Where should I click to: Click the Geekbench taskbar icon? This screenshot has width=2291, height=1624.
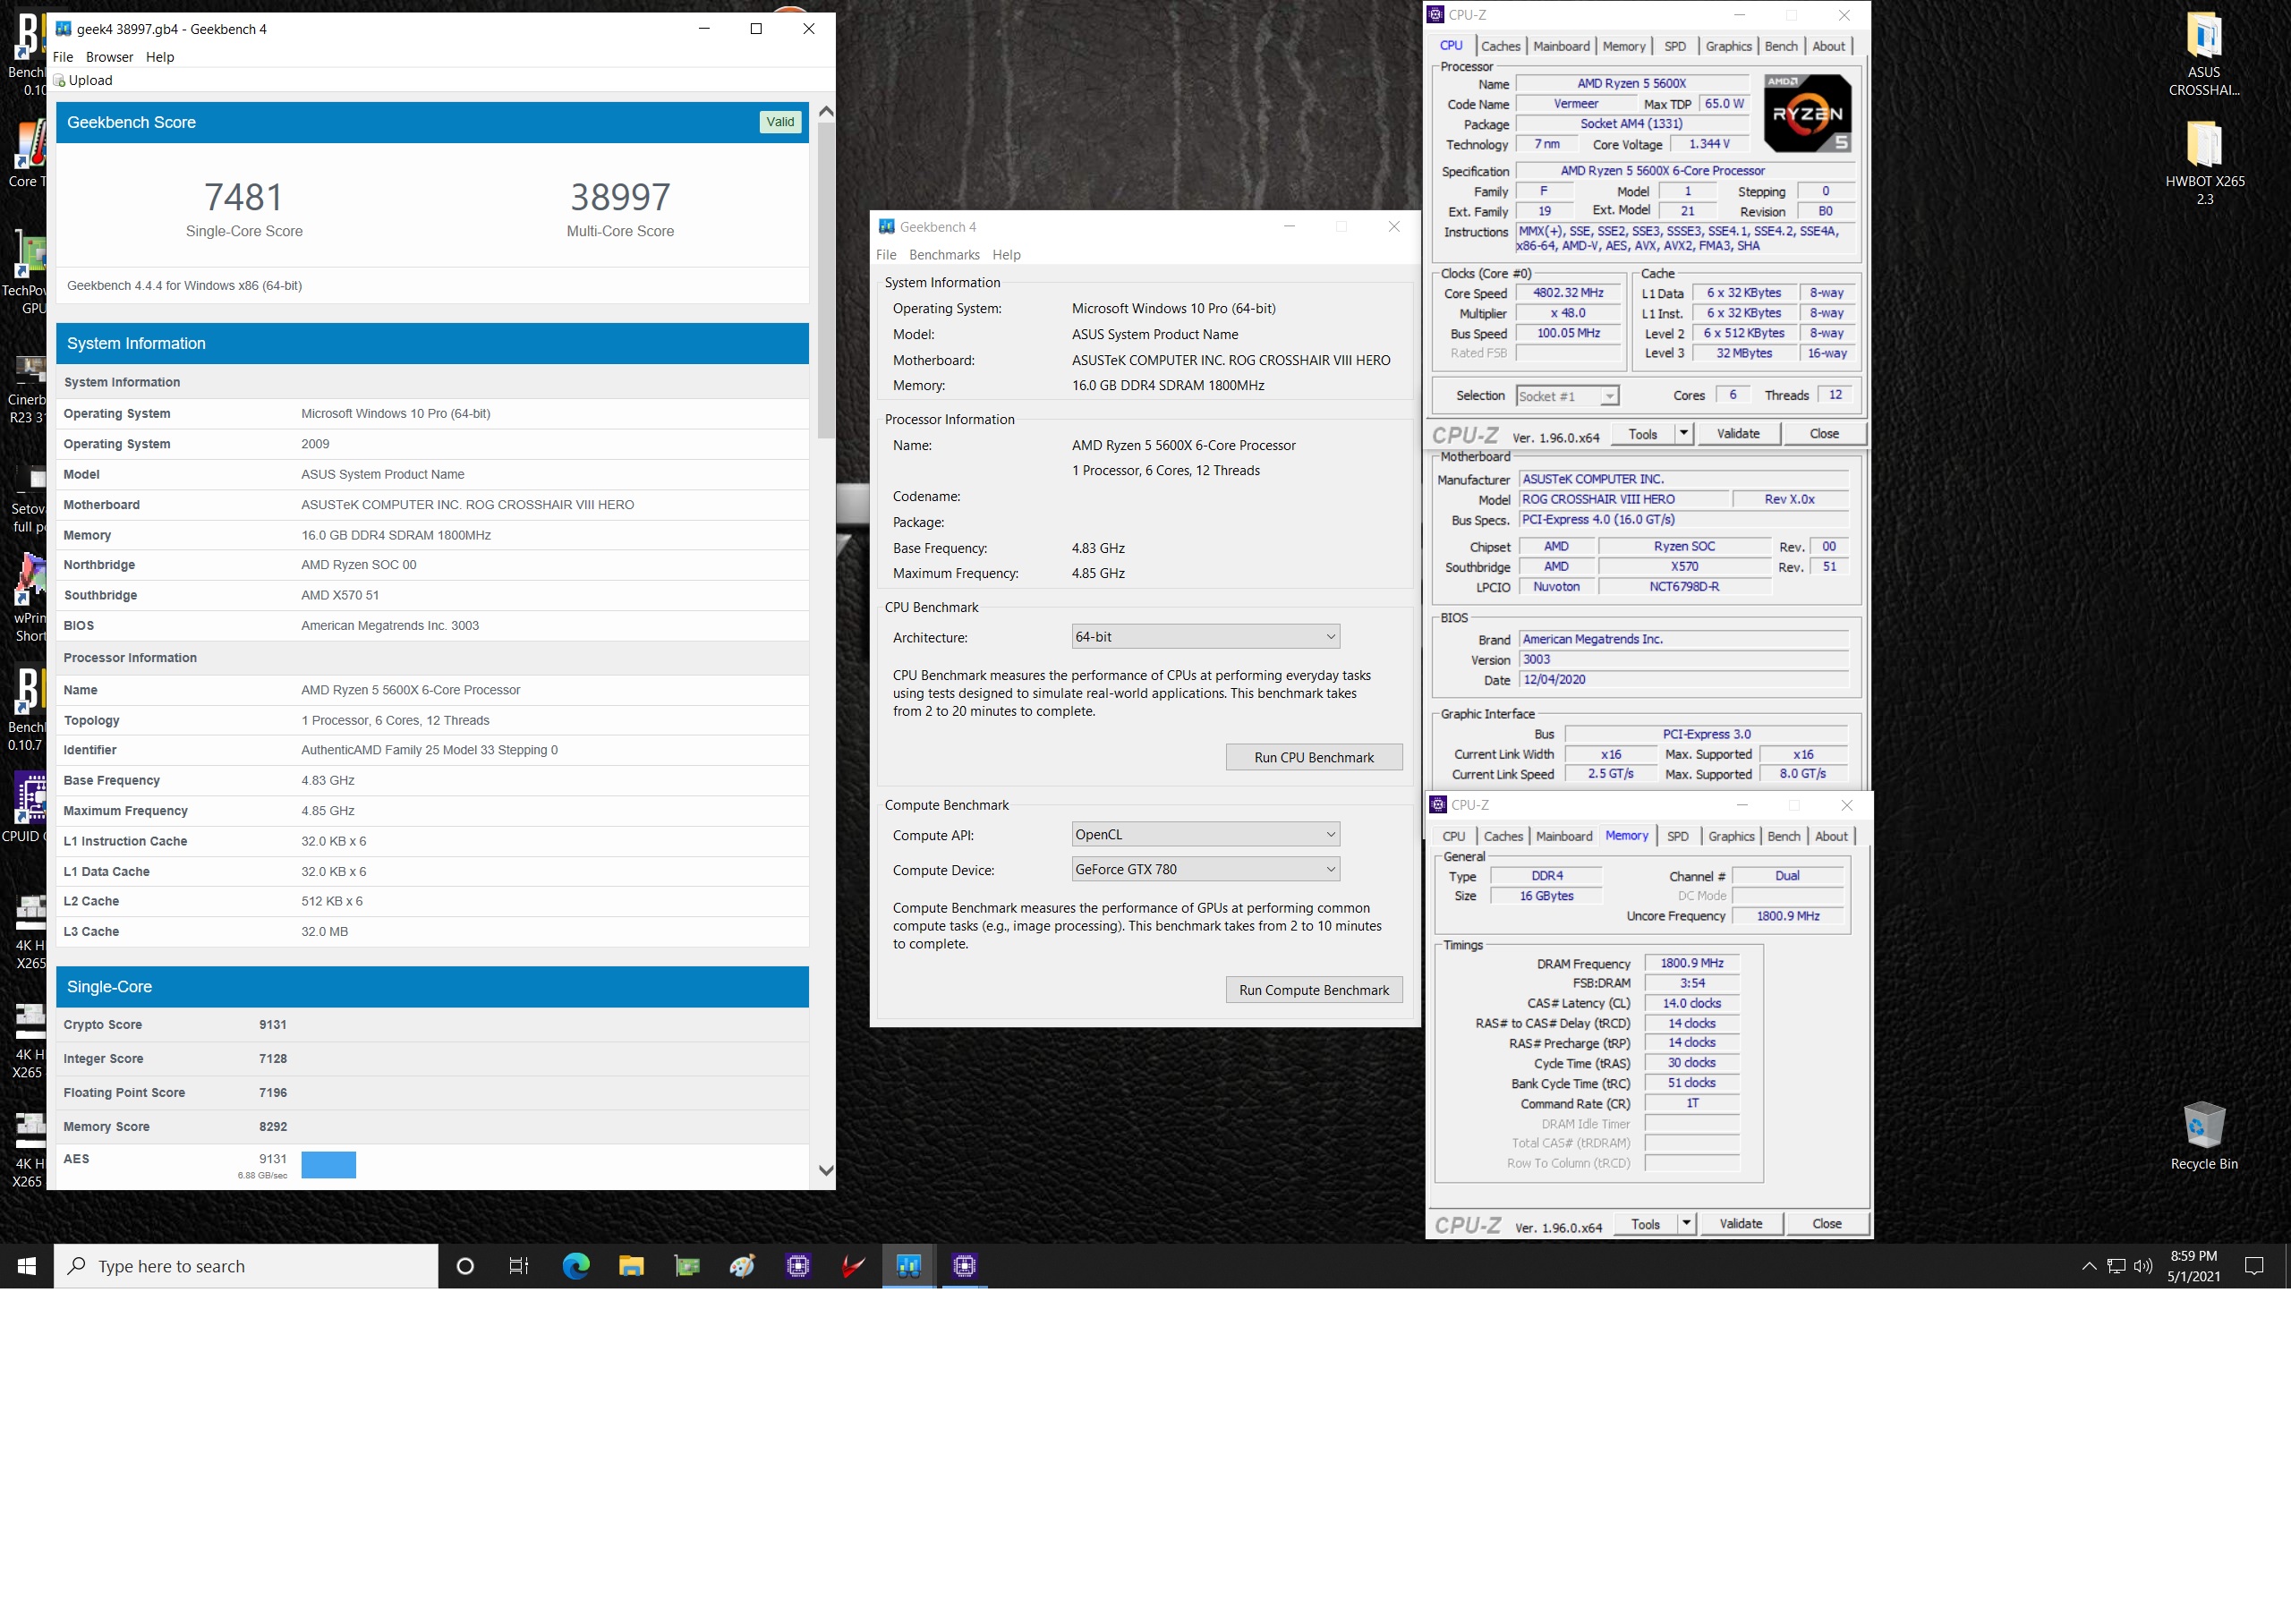click(908, 1266)
